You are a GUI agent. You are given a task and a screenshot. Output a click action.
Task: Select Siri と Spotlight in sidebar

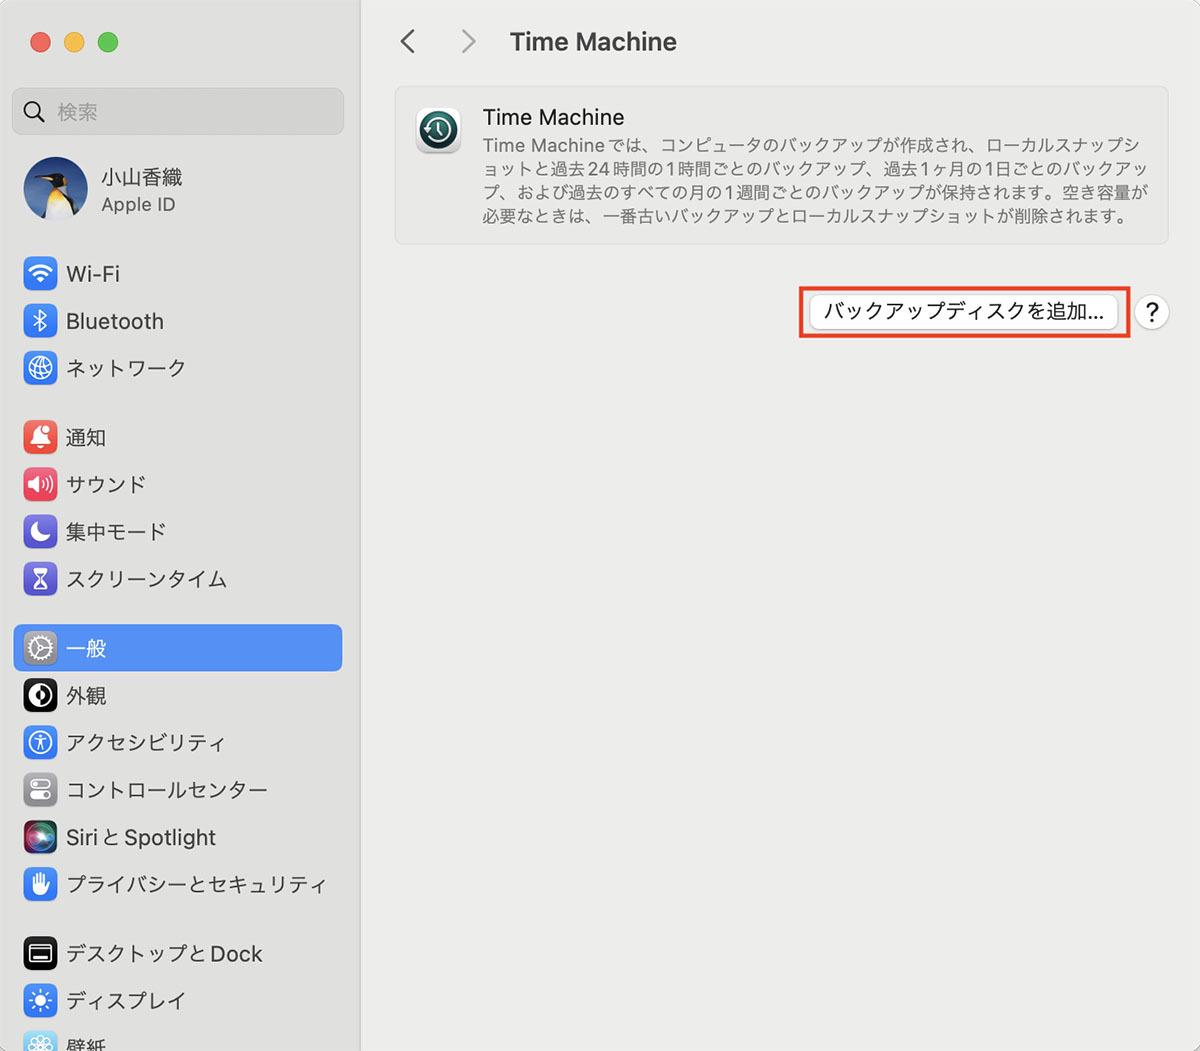178,837
